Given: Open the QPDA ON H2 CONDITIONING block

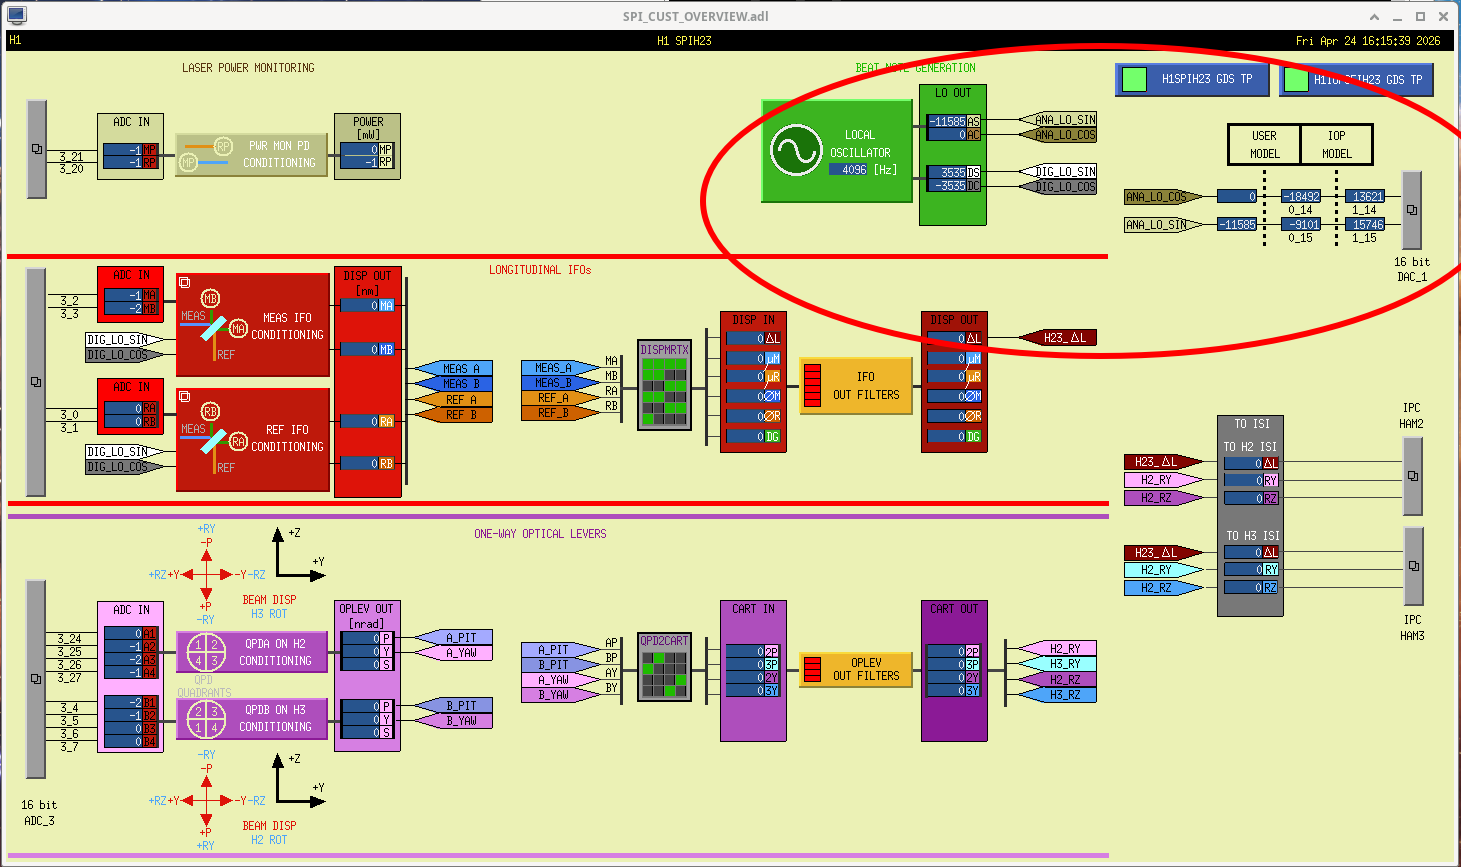Looking at the screenshot, I should pyautogui.click(x=252, y=652).
